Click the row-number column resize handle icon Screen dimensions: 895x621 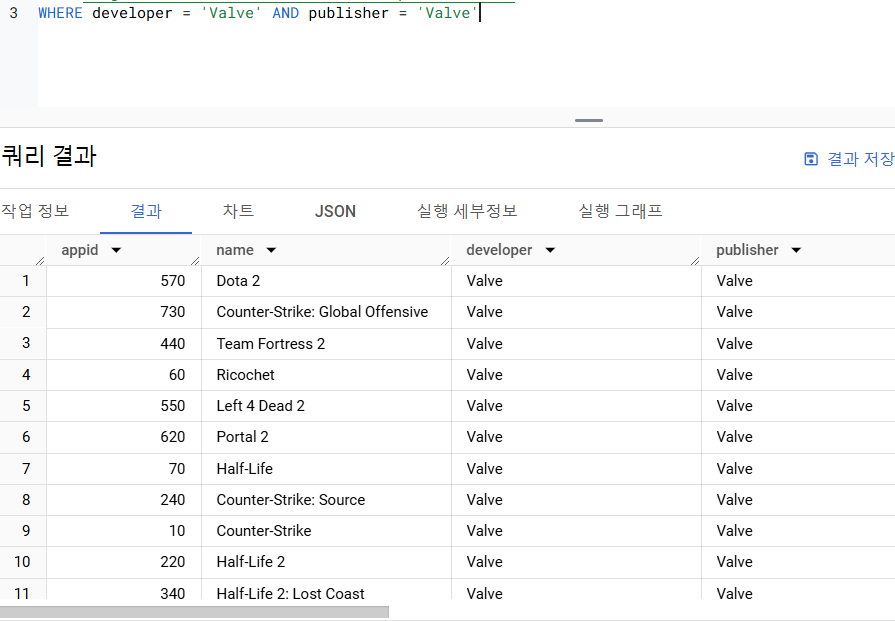click(x=40, y=261)
